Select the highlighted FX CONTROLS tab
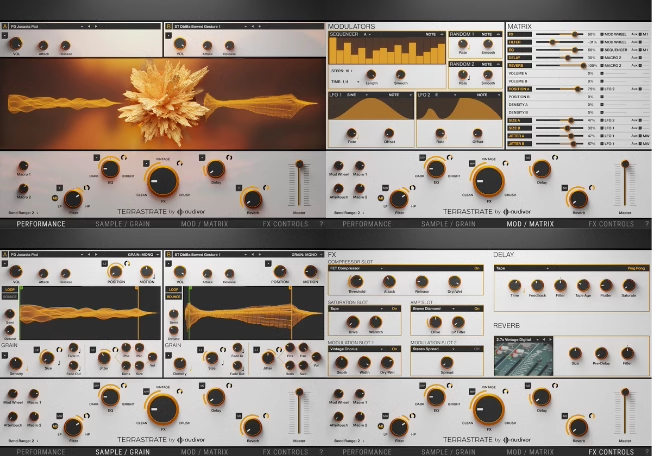Viewport: 652px width, 457px height. pos(611,452)
